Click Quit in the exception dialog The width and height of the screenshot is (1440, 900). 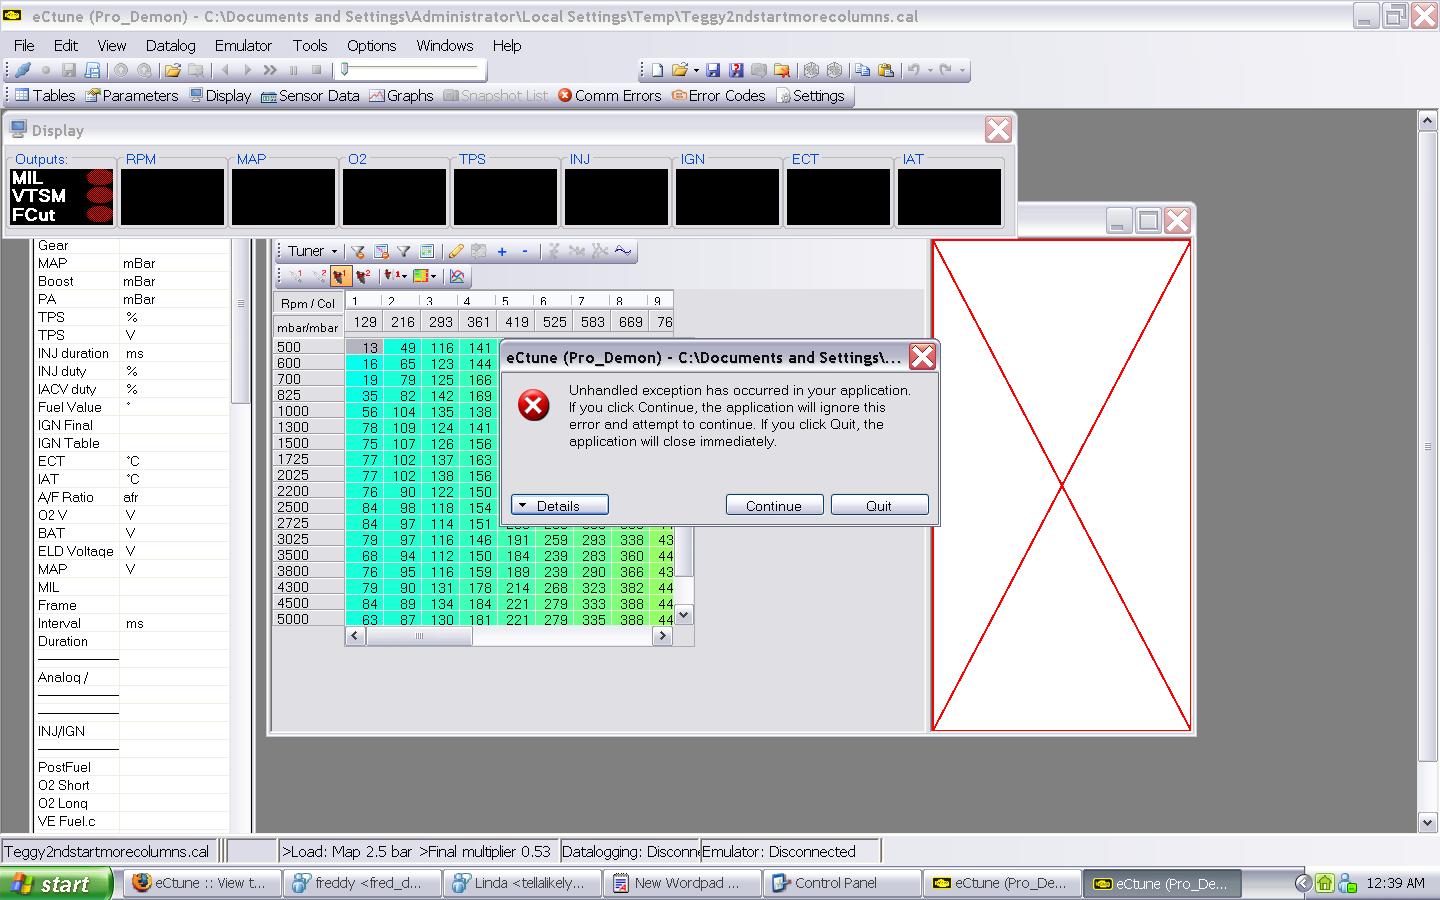pyautogui.click(x=879, y=506)
